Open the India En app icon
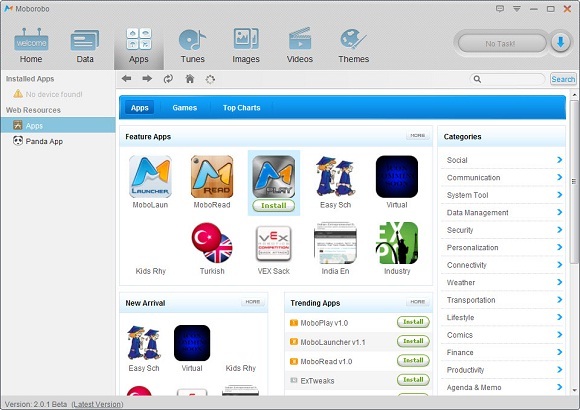This screenshot has width=580, height=410. tap(335, 243)
